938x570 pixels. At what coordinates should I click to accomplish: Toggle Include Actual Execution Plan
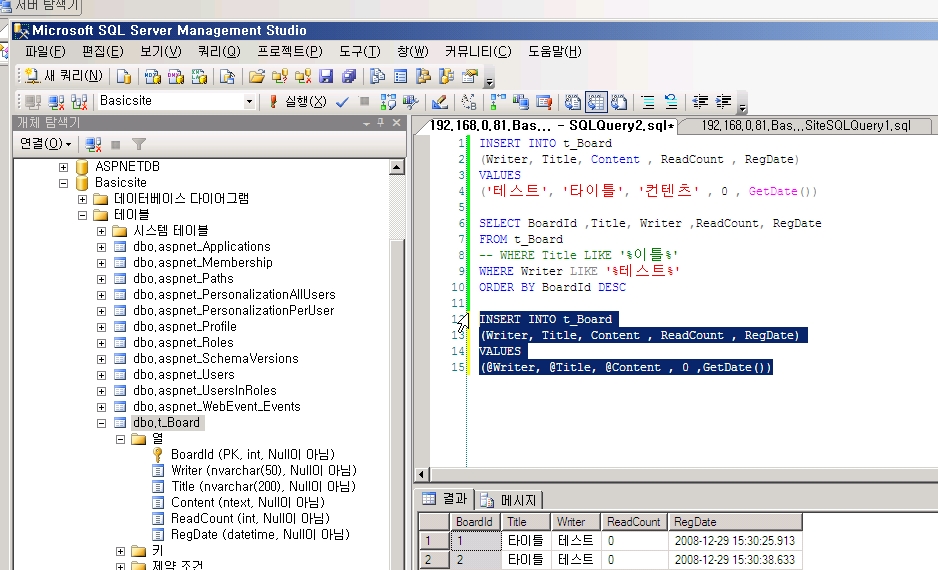[498, 102]
